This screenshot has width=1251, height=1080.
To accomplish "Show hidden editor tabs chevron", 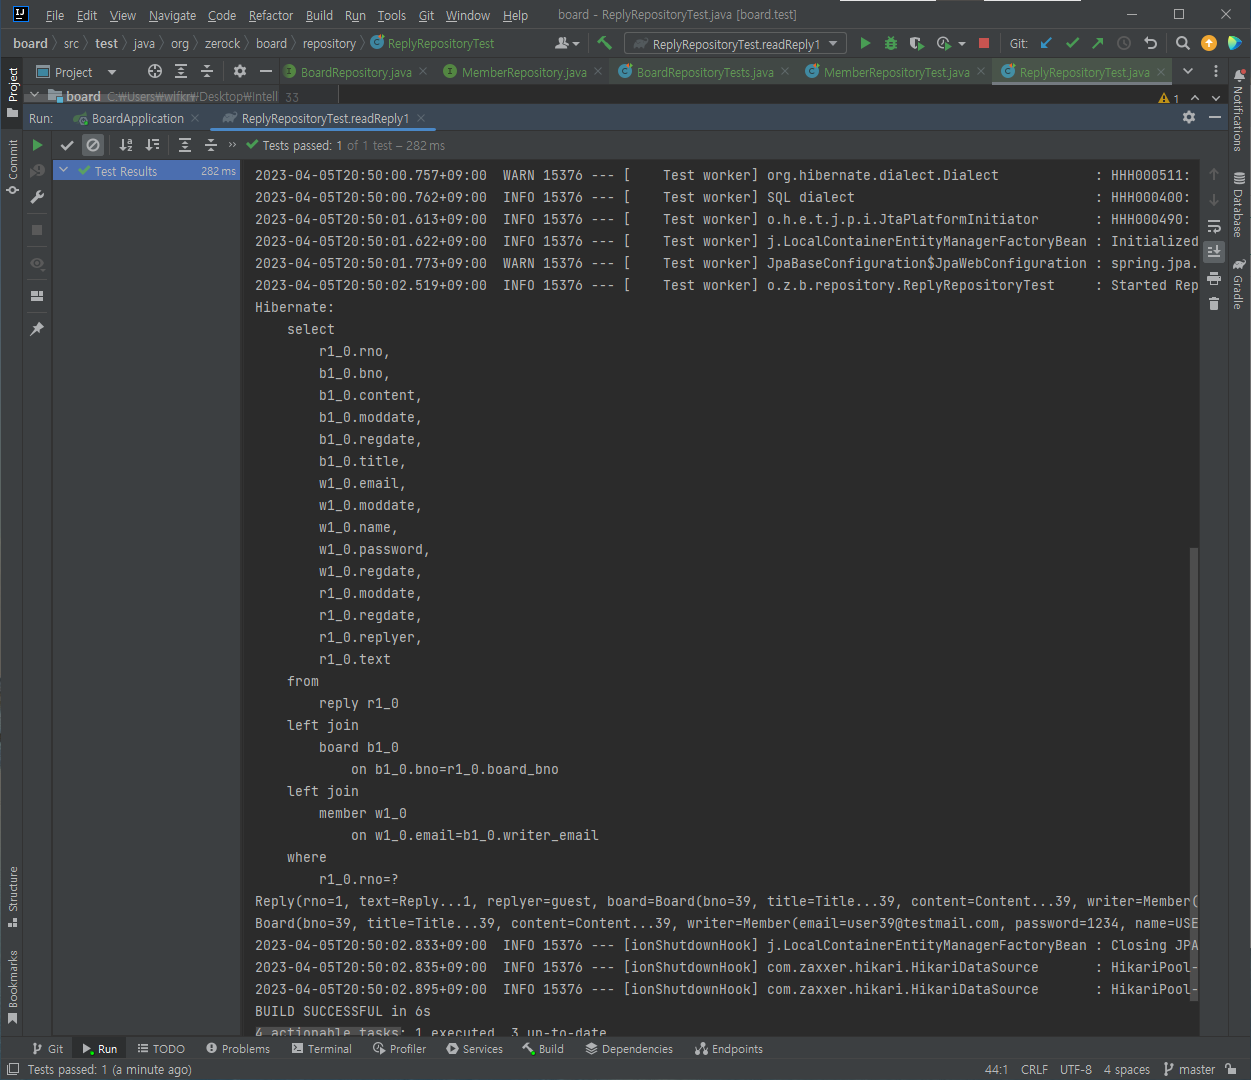I will point(1188,71).
